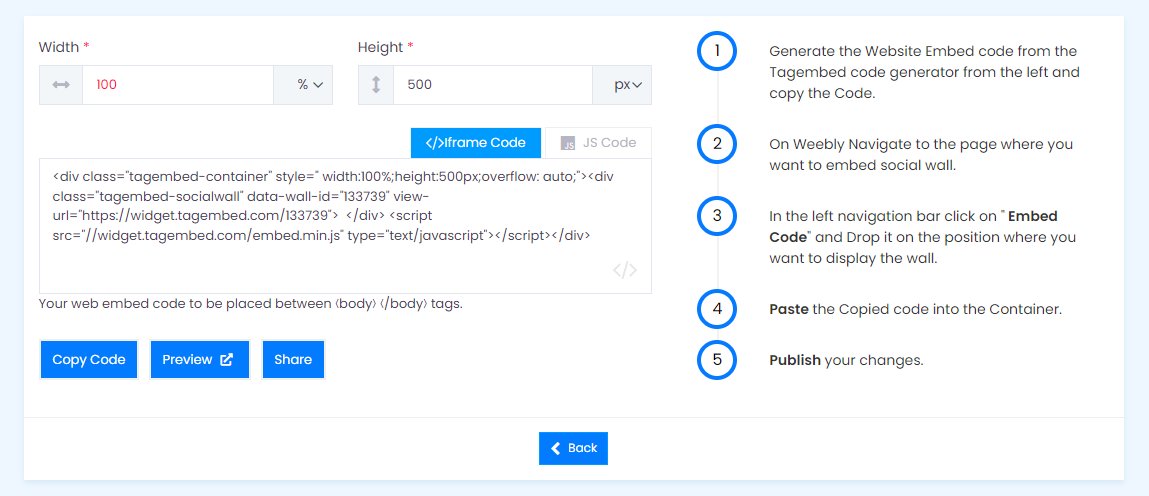Open the Preview in new window

(x=199, y=360)
